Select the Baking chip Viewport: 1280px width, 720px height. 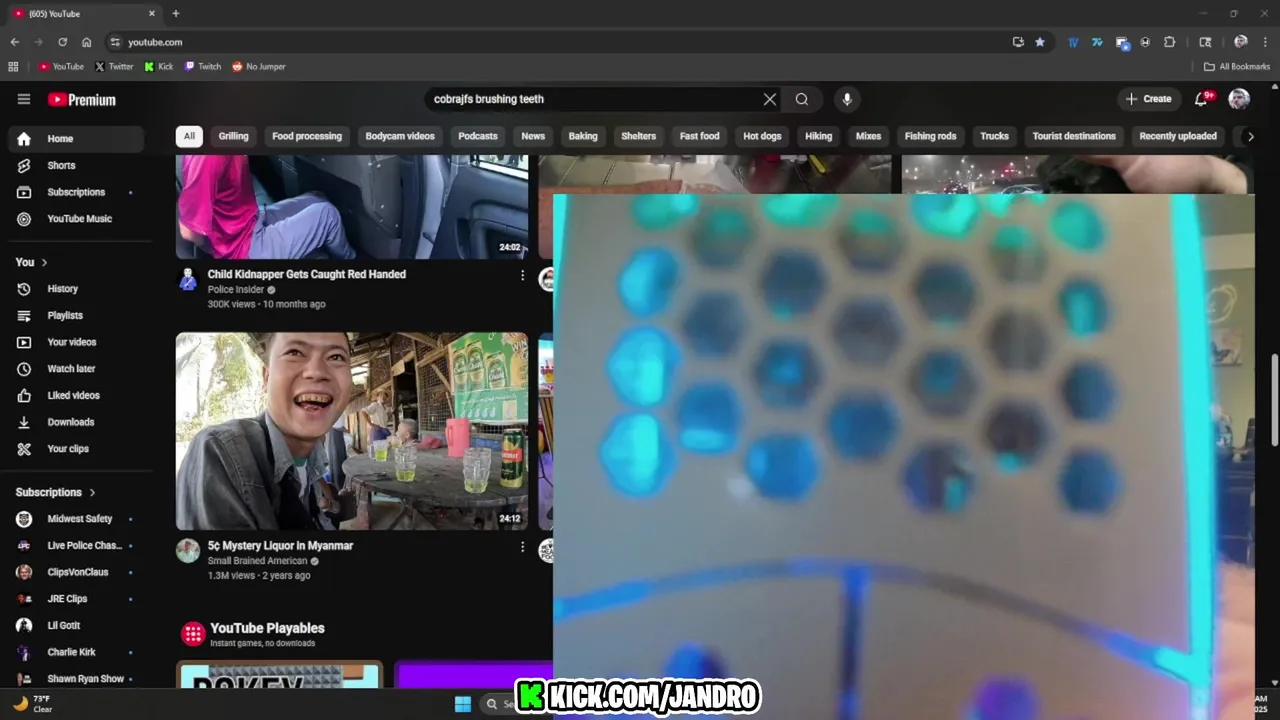pyautogui.click(x=583, y=136)
